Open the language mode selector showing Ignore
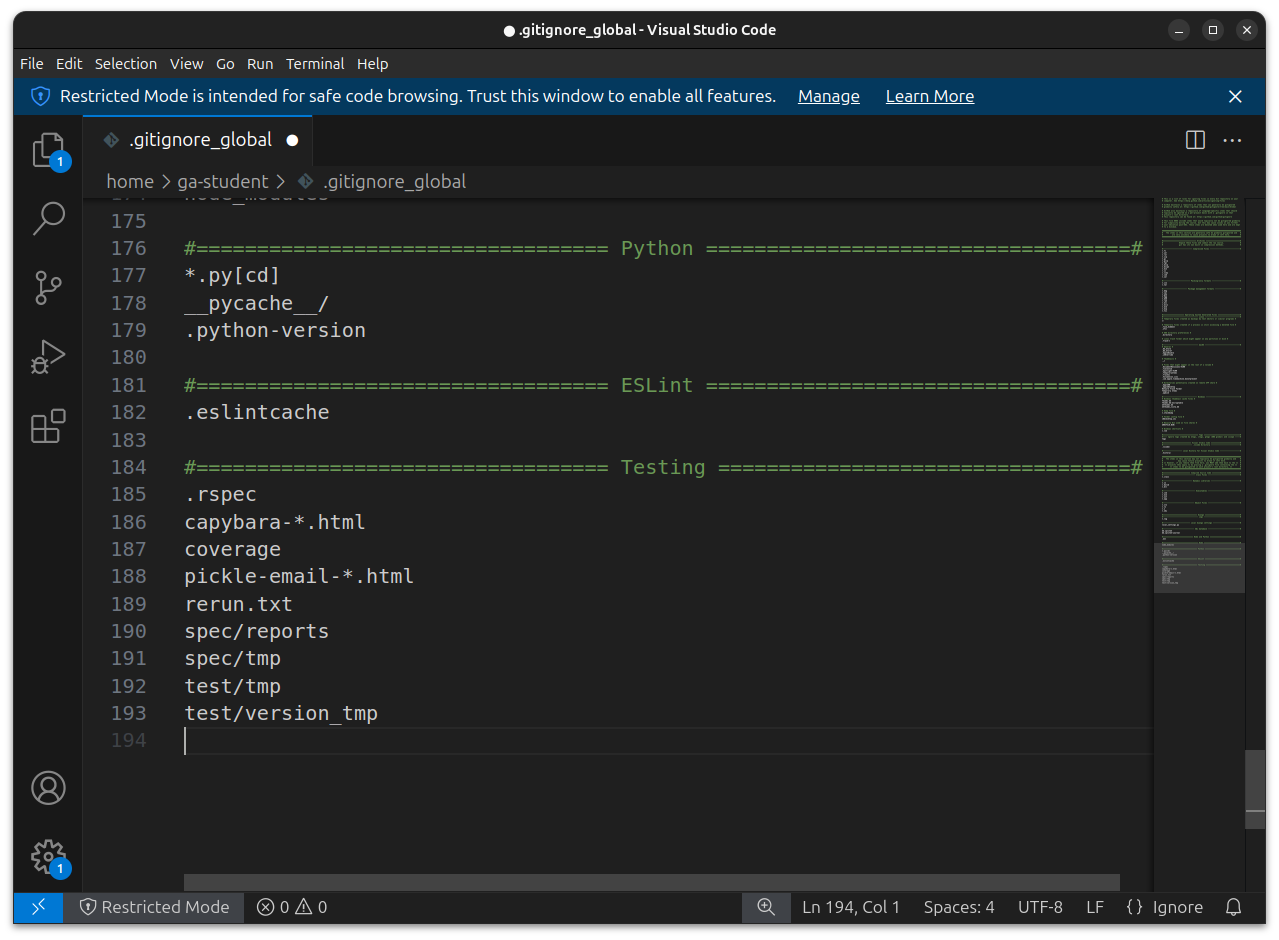 1165,907
